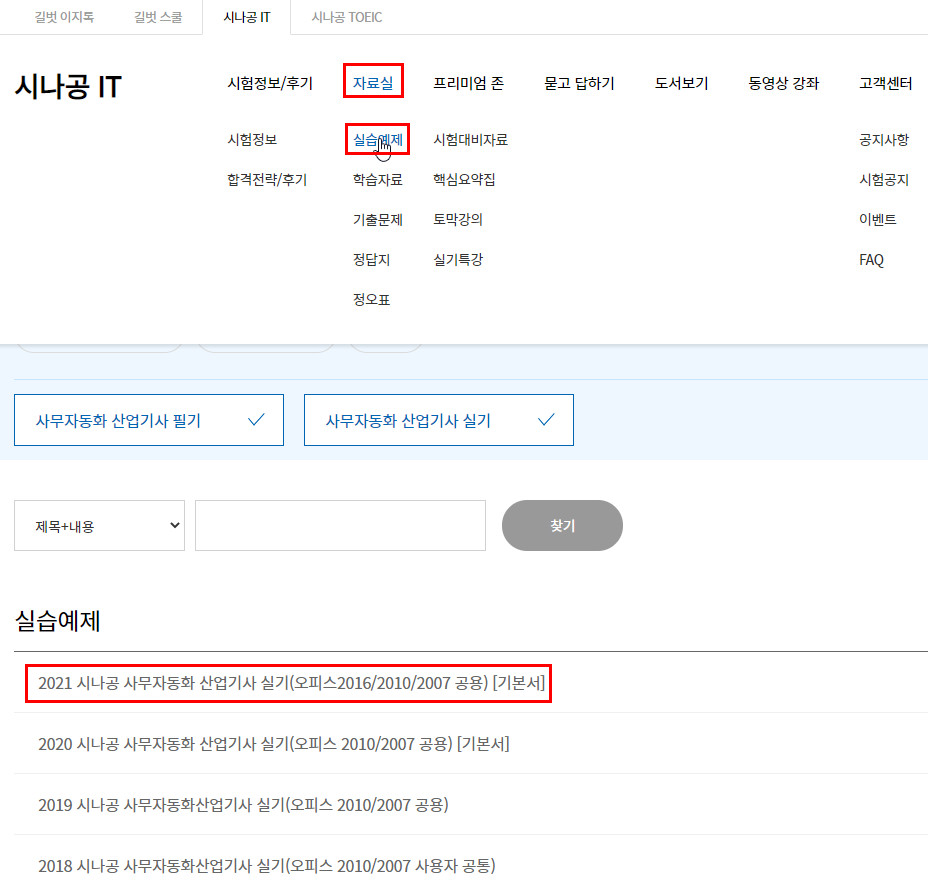Select 정오표 submenu item
This screenshot has height=890, width=928.
pos(371,299)
